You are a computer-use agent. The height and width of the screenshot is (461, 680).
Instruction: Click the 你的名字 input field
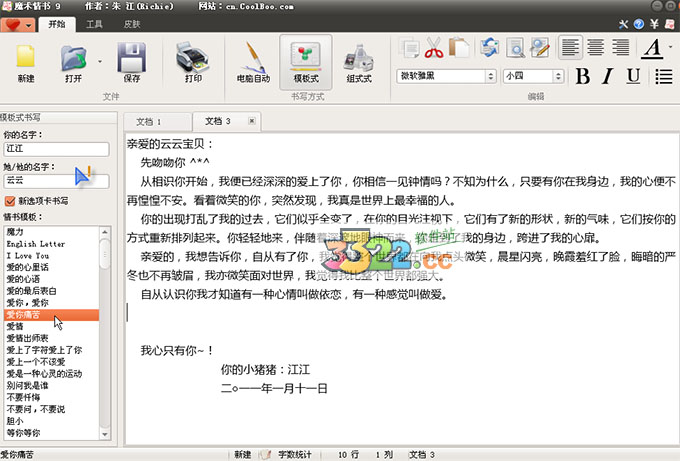click(56, 149)
